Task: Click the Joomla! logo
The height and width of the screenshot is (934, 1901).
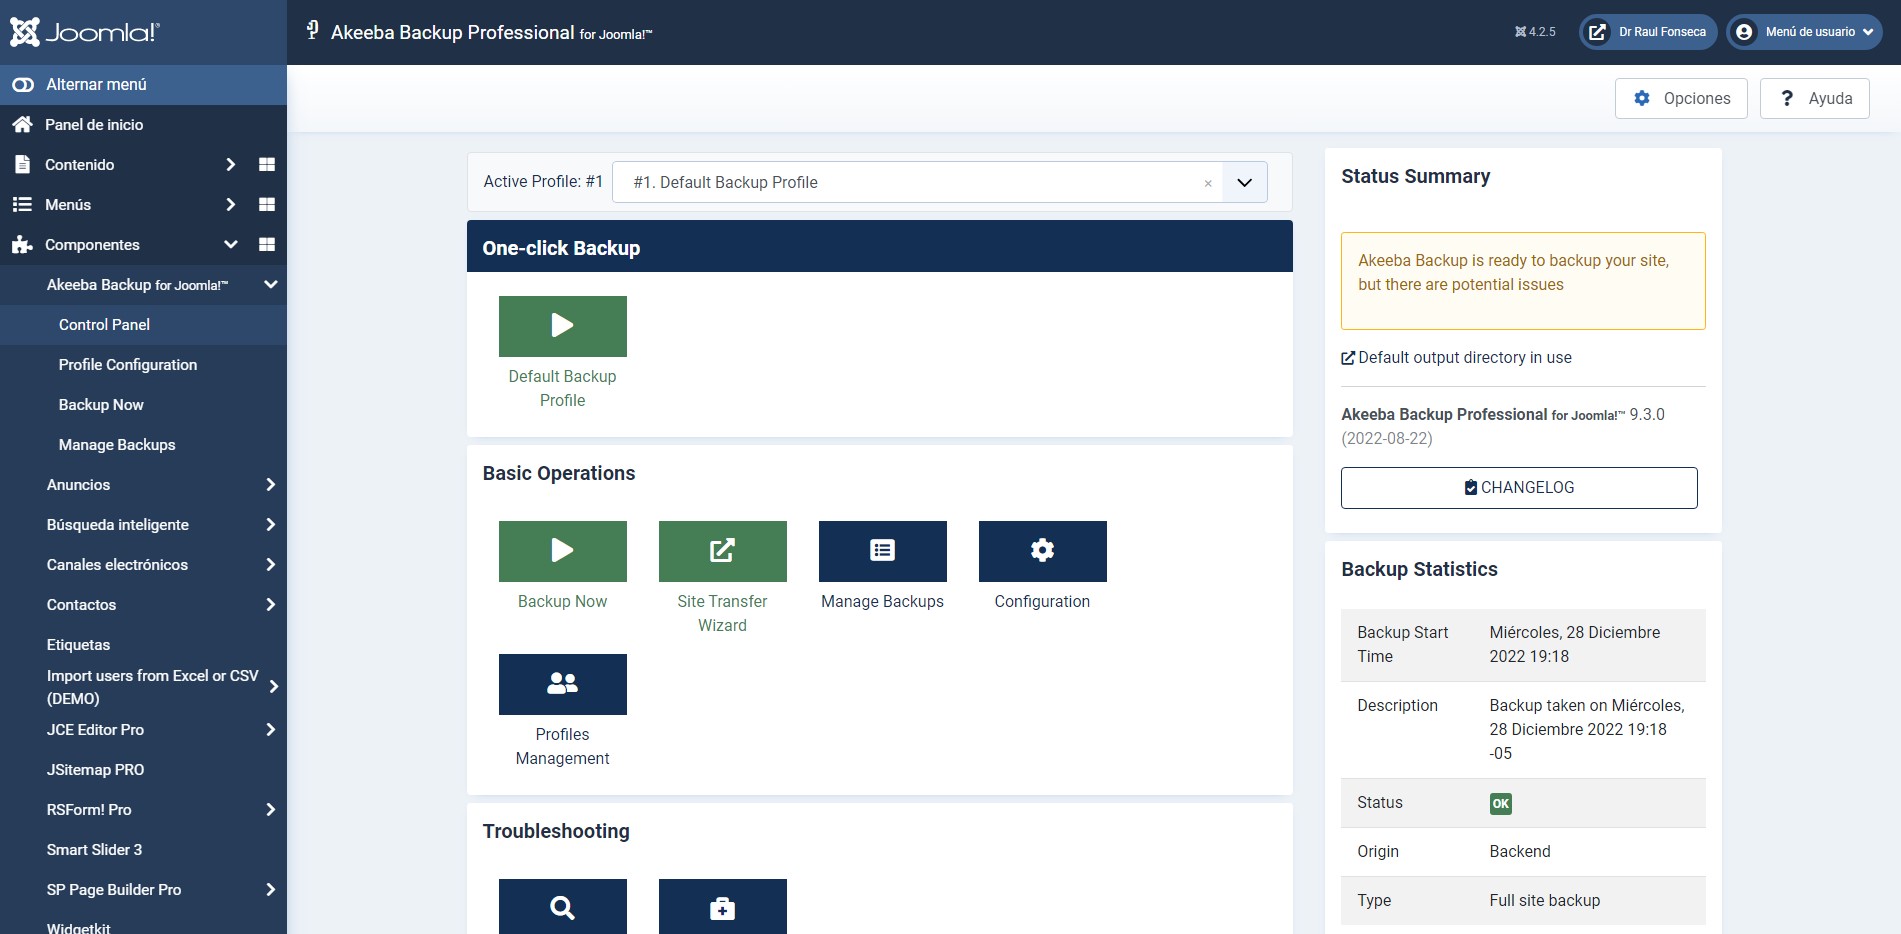Action: pos(84,32)
